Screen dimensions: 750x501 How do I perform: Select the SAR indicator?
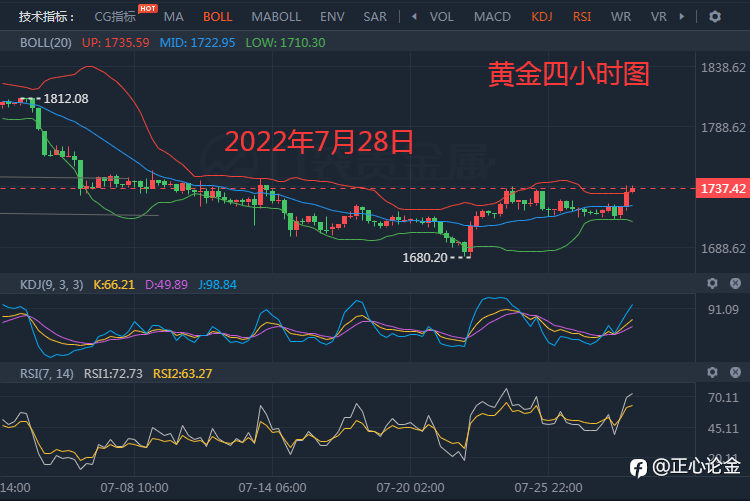click(375, 17)
